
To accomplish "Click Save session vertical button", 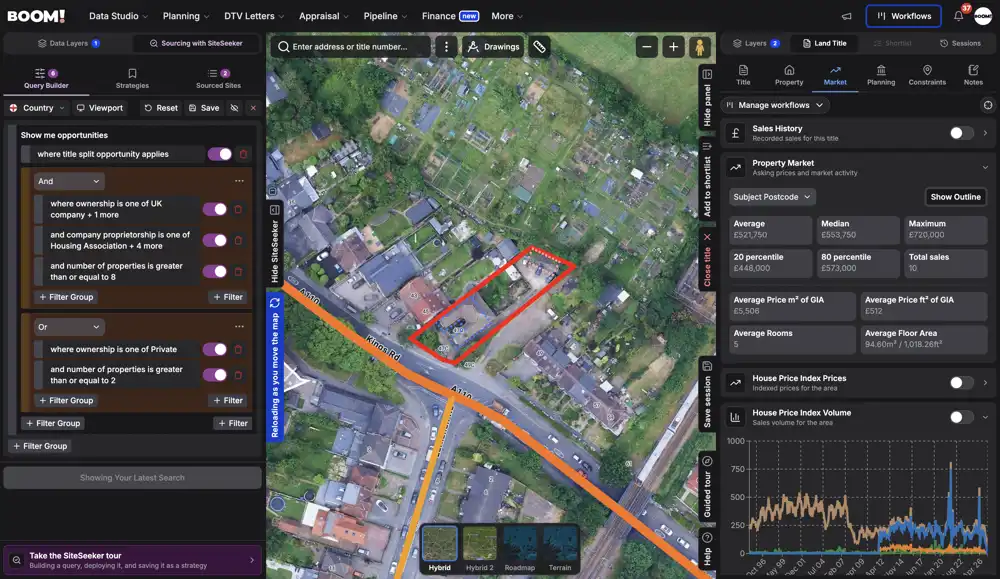I will click(x=707, y=394).
